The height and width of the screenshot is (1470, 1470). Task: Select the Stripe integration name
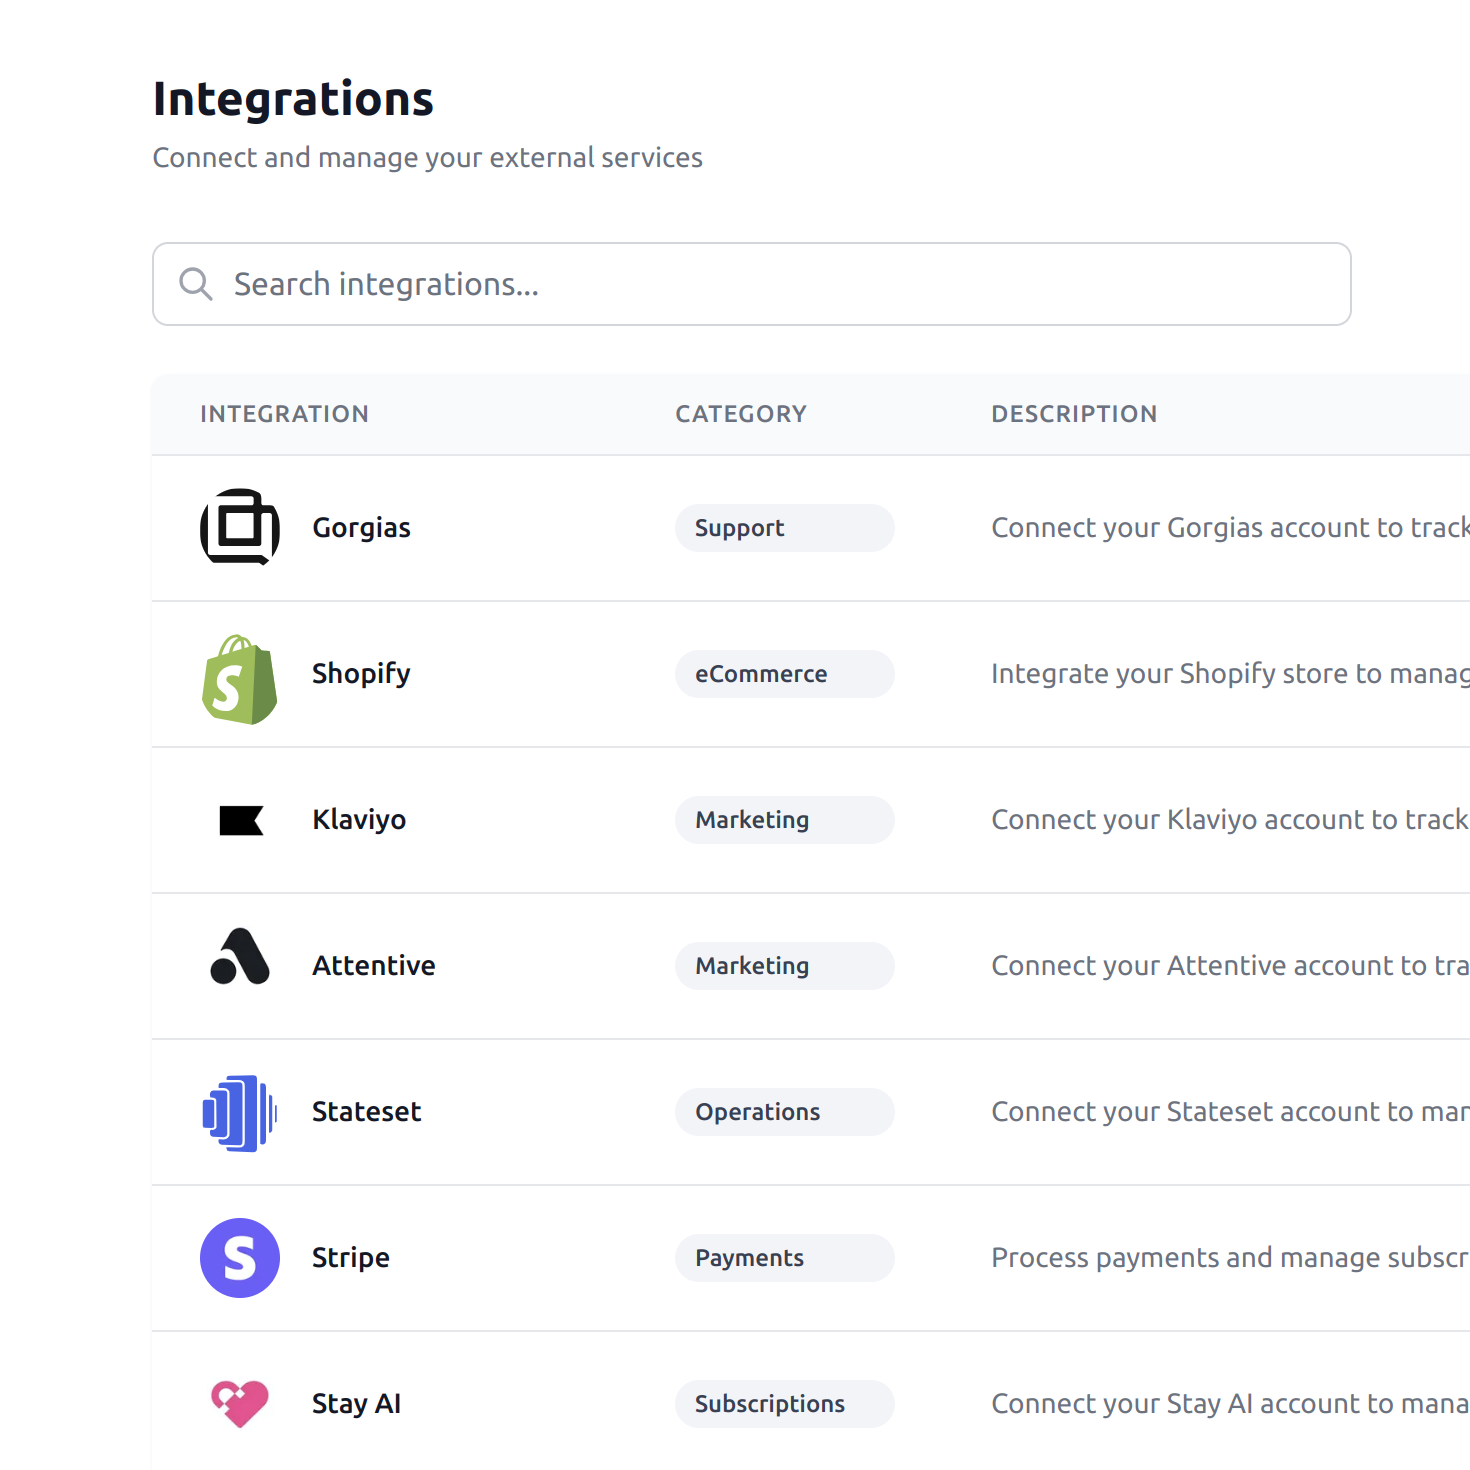pos(351,1258)
